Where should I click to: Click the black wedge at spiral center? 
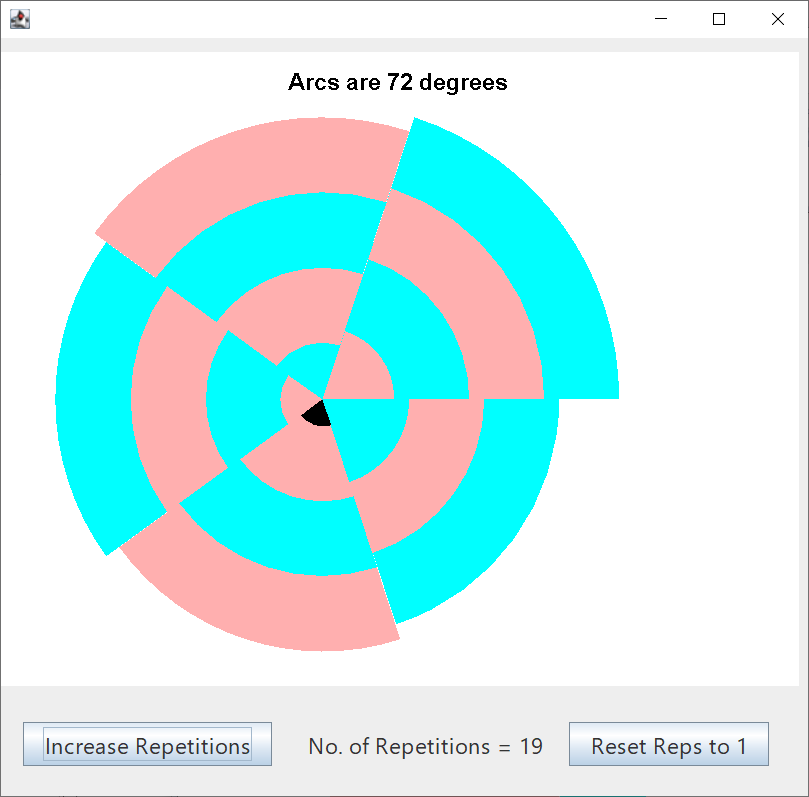(x=318, y=413)
